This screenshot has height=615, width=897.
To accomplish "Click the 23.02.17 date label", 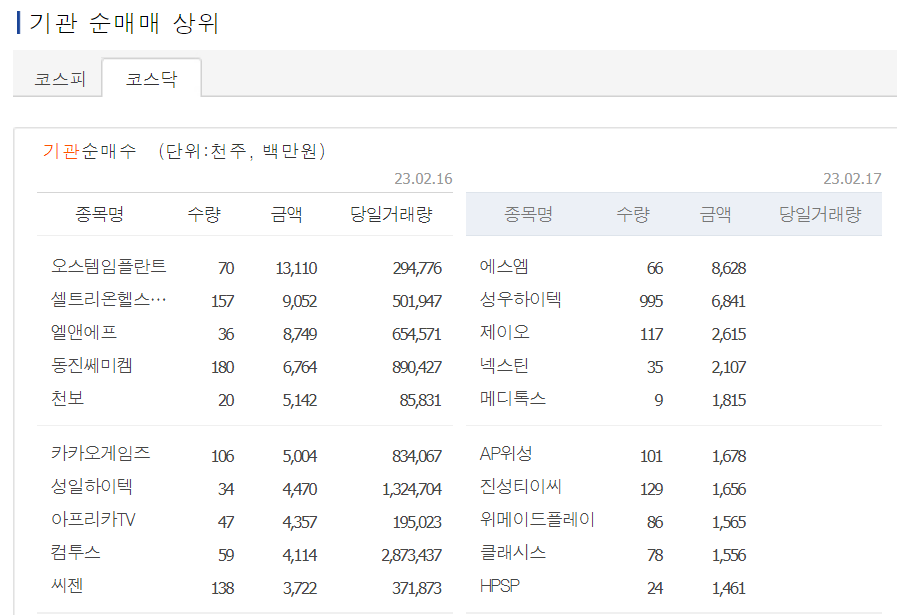I will tap(852, 179).
